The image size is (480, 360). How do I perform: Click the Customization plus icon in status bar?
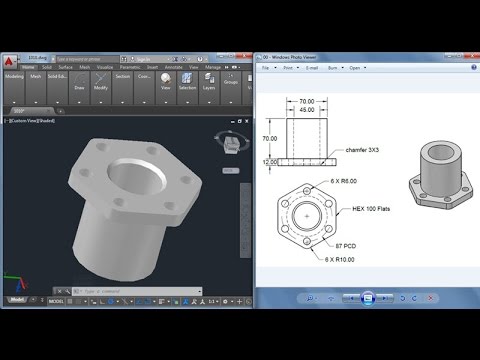coord(239,302)
